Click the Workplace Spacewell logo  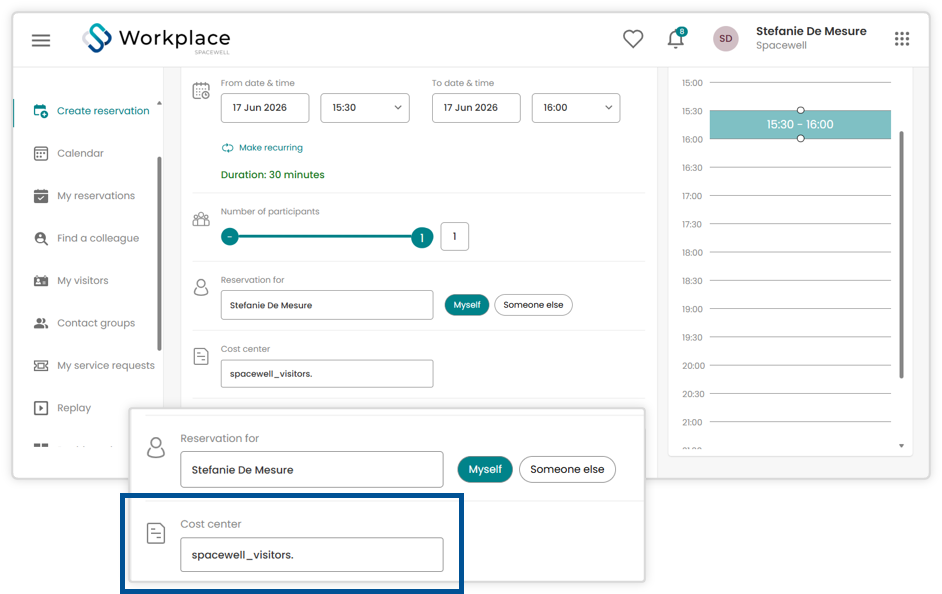tap(156, 38)
